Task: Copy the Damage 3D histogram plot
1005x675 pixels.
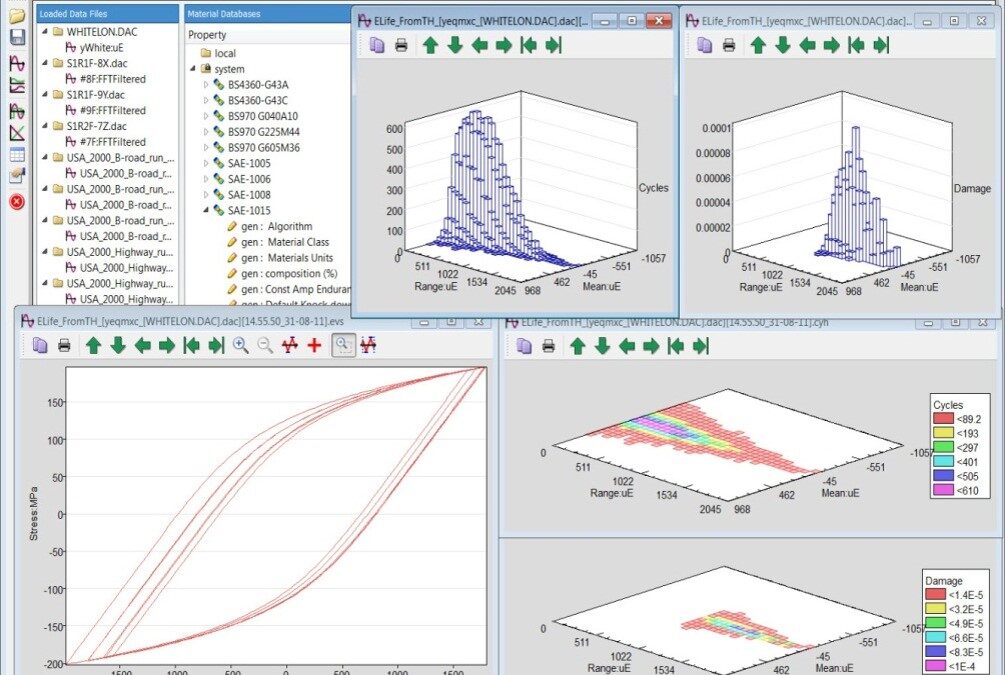Action: [x=704, y=45]
